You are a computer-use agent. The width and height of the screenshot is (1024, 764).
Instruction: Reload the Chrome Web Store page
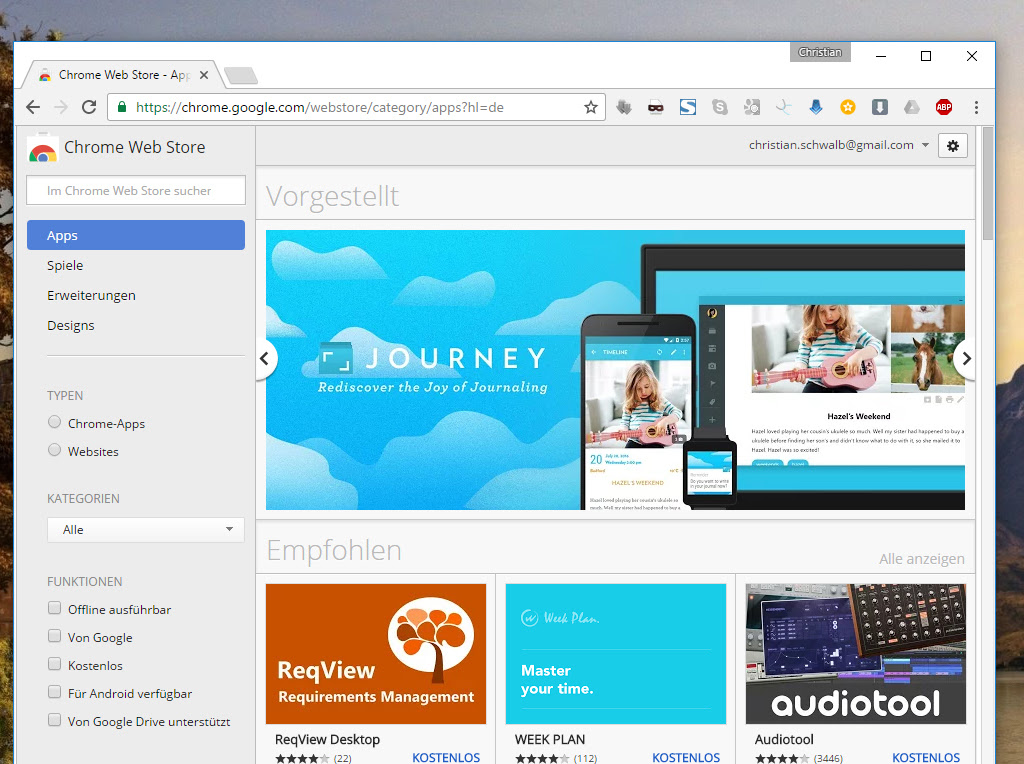[89, 107]
